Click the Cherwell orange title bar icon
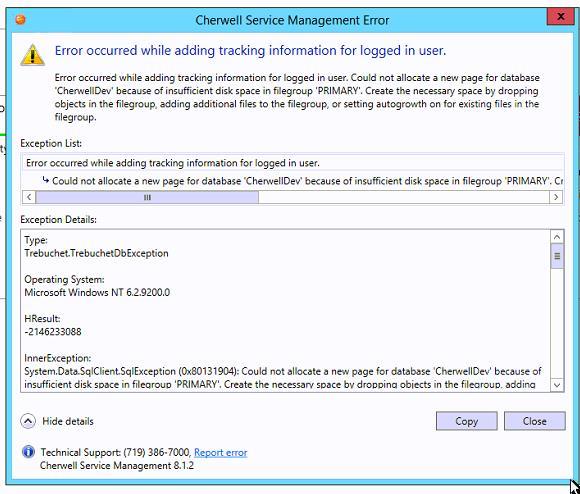 21,19
